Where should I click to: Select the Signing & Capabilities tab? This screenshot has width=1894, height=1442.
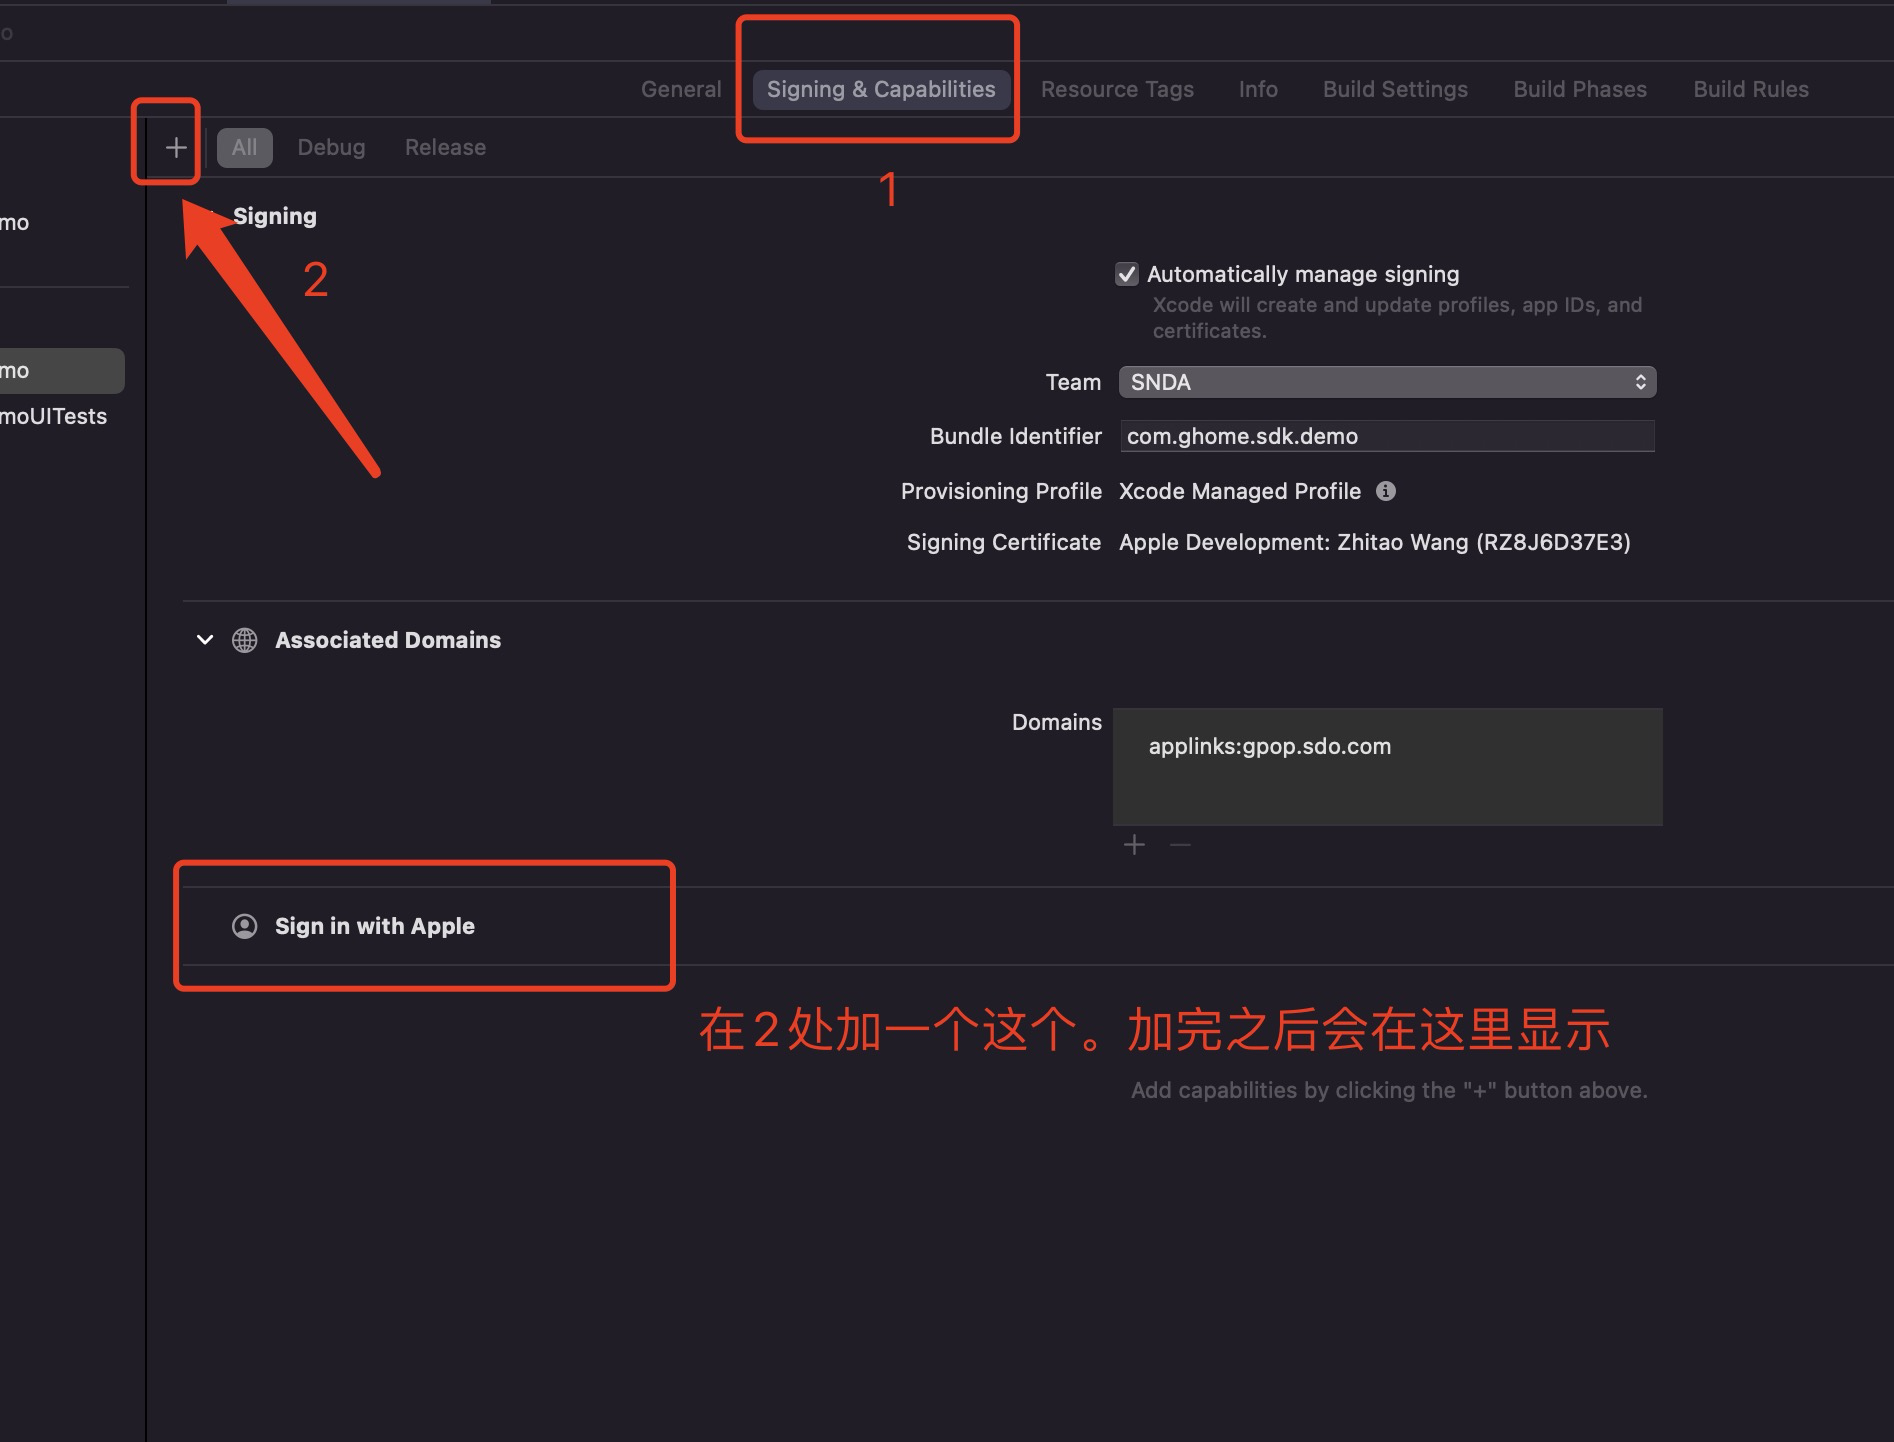point(881,89)
